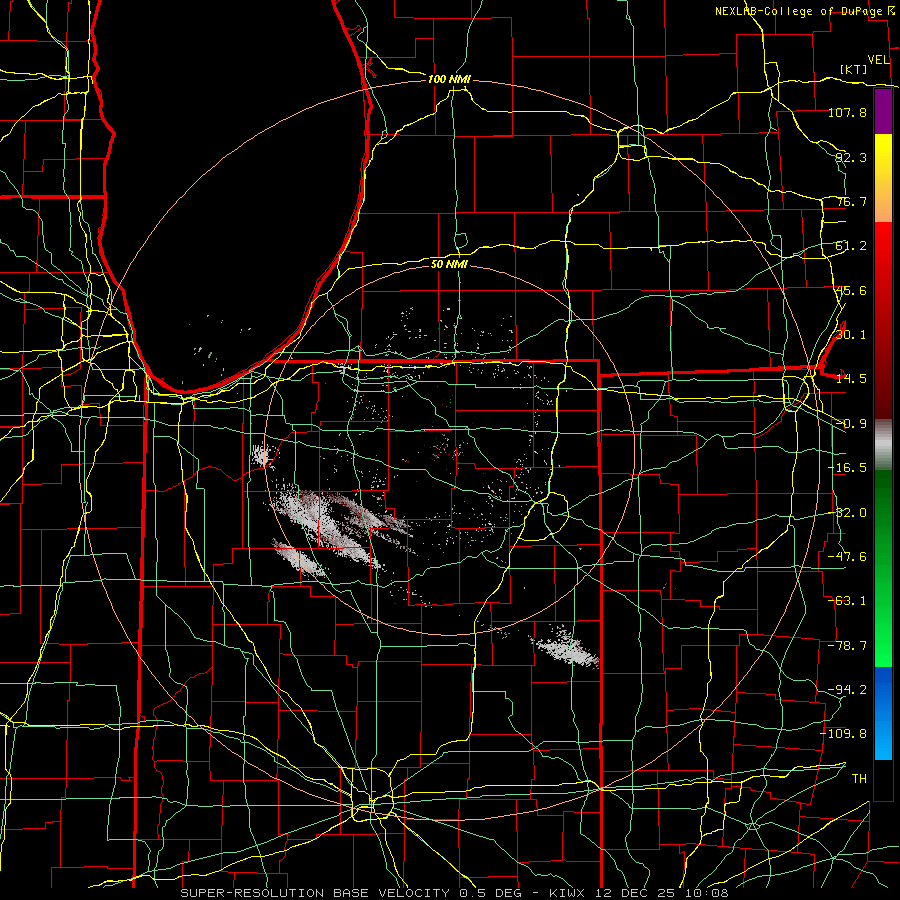900x900 pixels.
Task: Click the purple segment of velocity color bar
Action: click(883, 111)
